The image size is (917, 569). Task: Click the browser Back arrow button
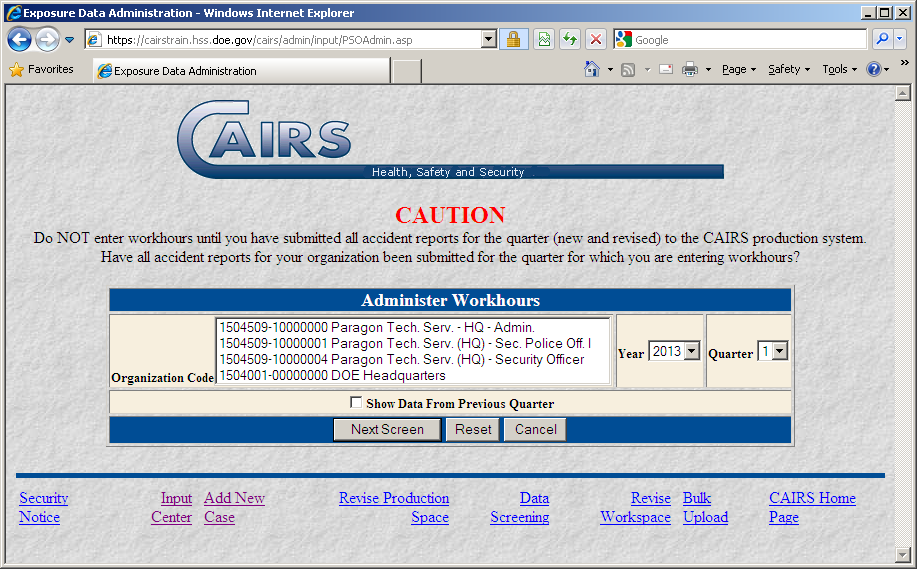point(20,40)
